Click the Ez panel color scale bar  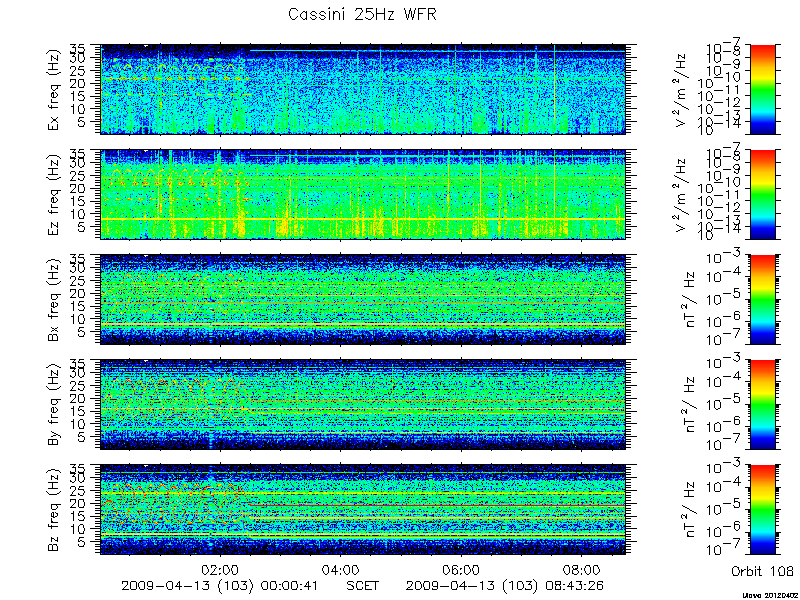tap(762, 194)
